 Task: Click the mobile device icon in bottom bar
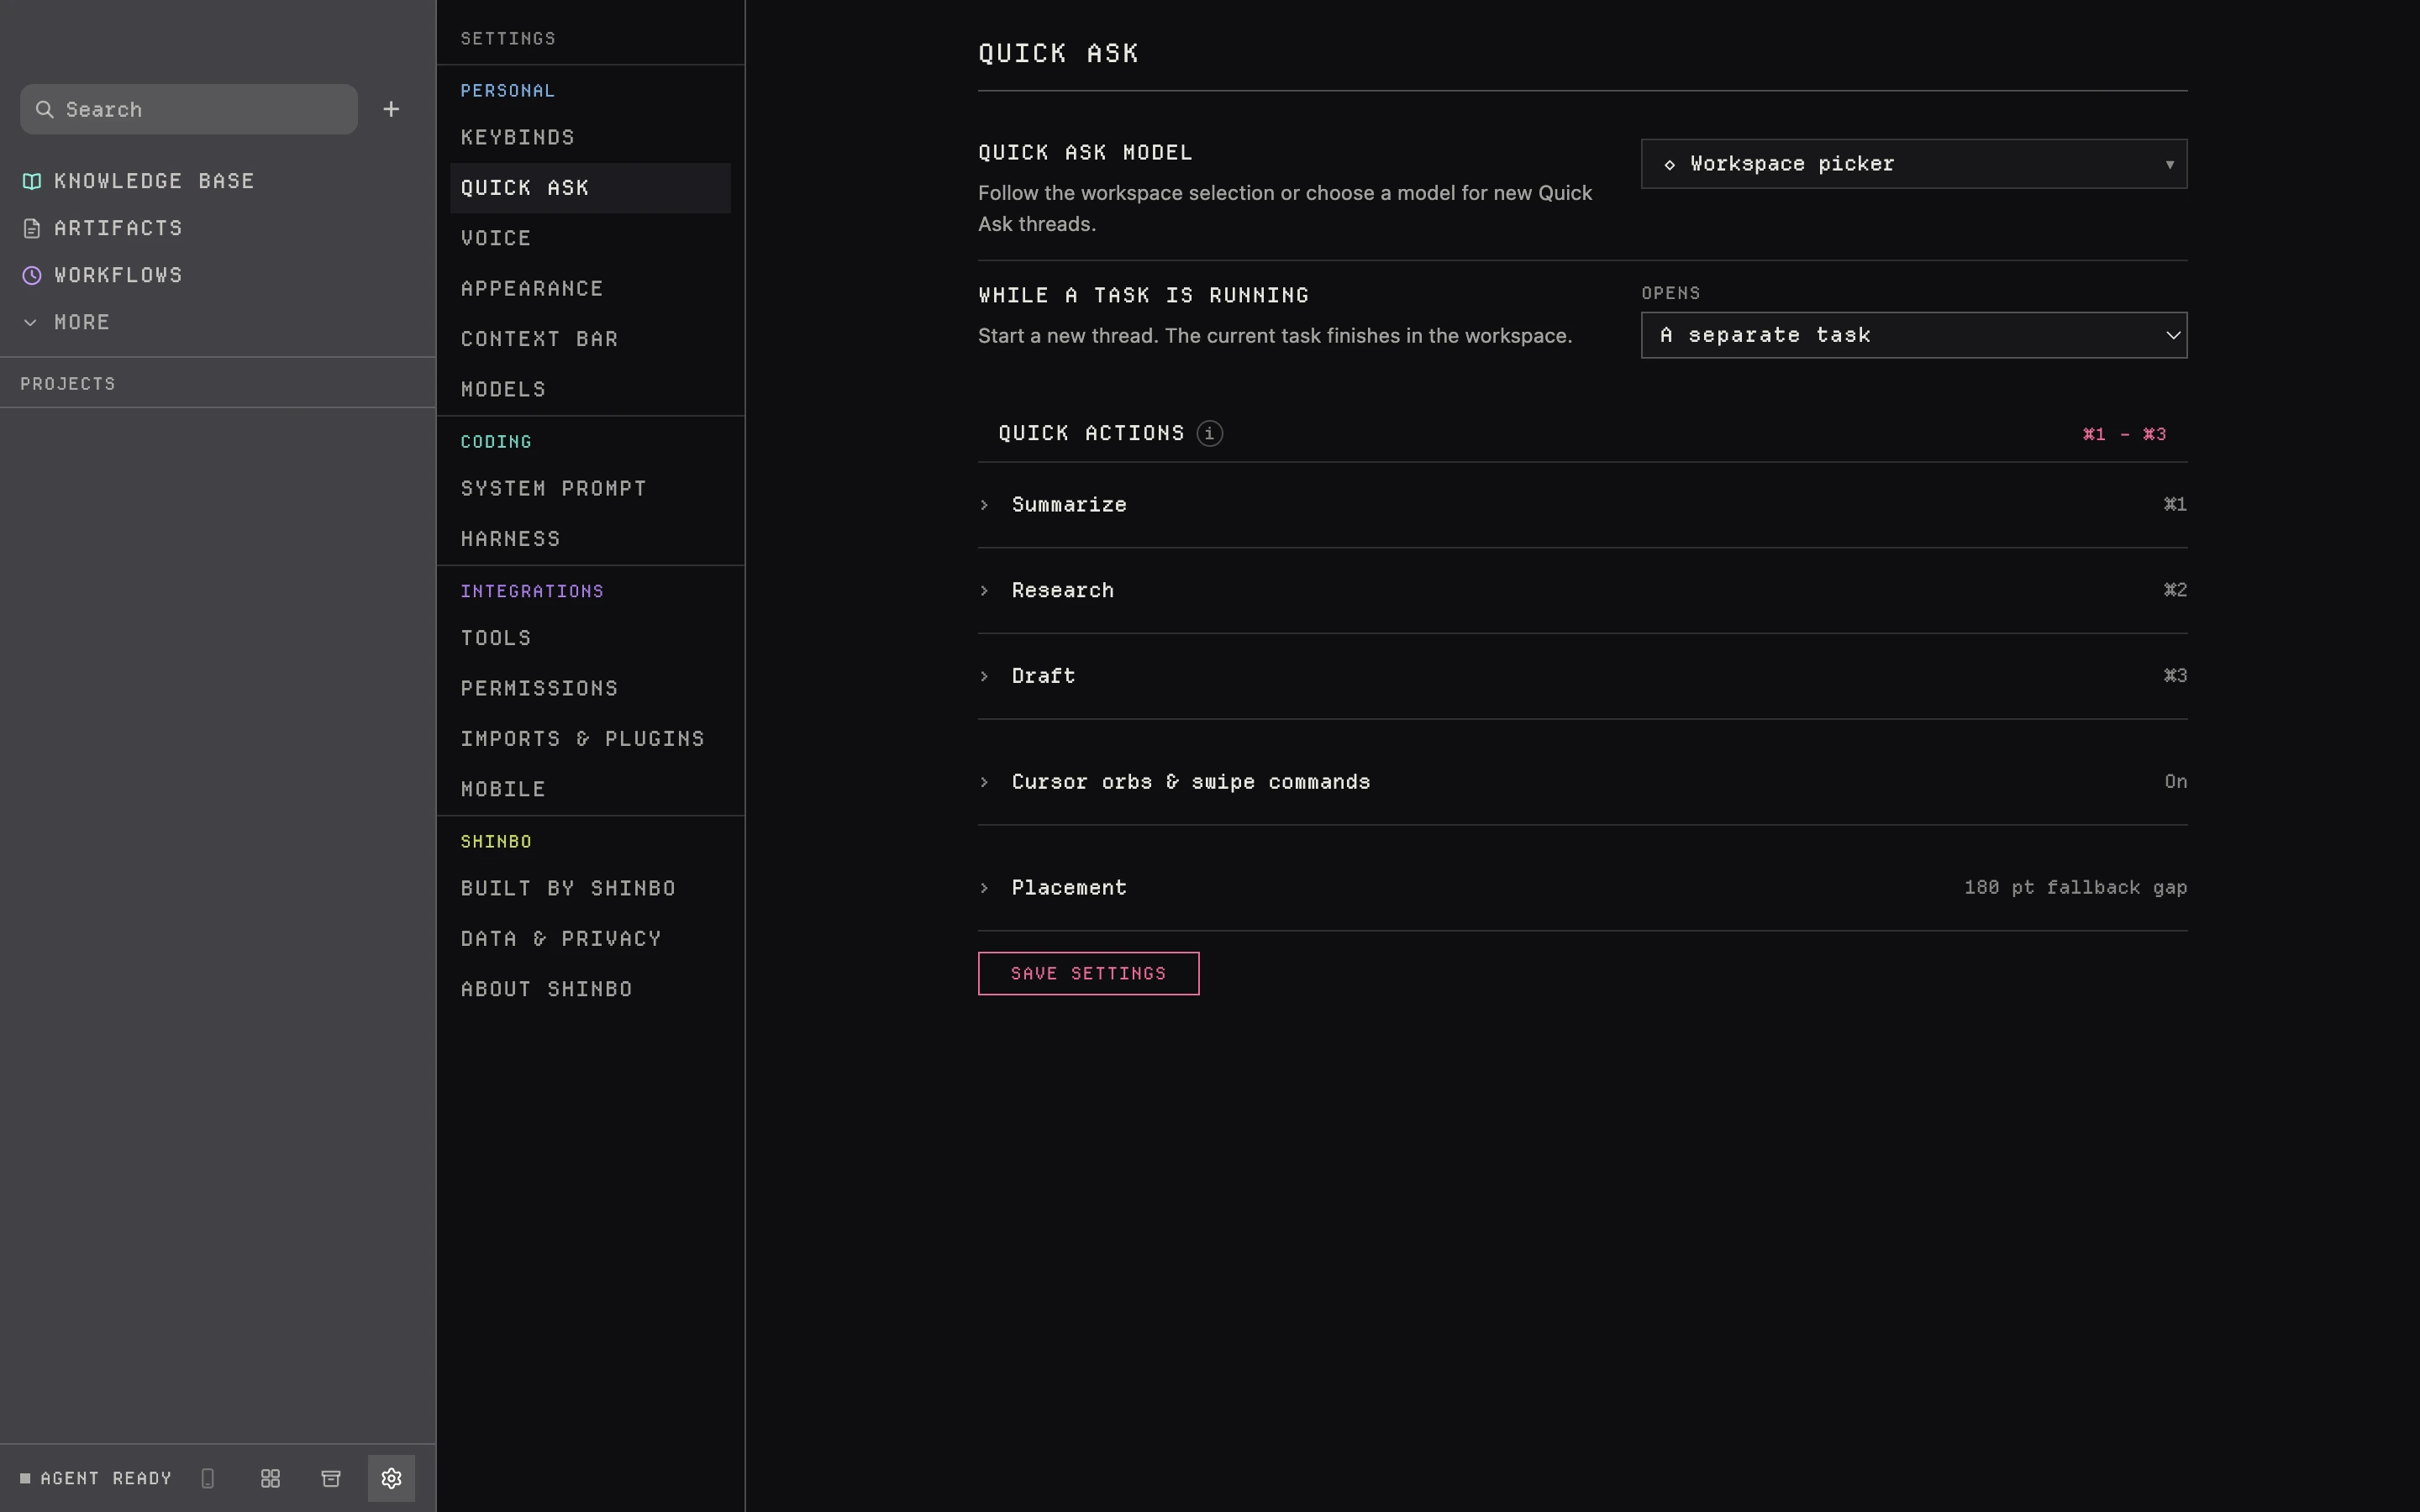pos(208,1478)
